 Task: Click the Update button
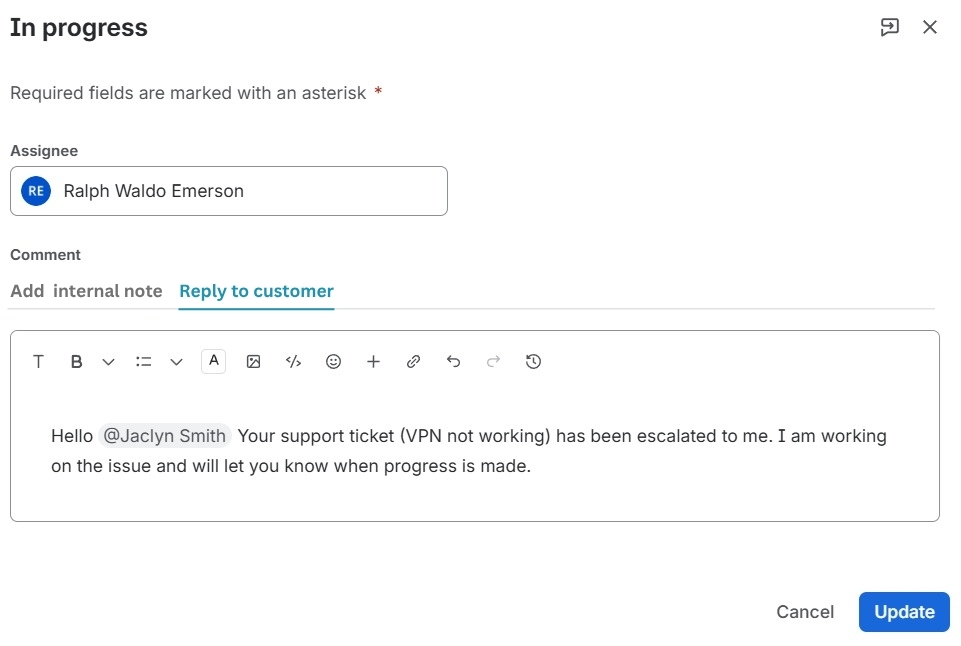click(904, 612)
